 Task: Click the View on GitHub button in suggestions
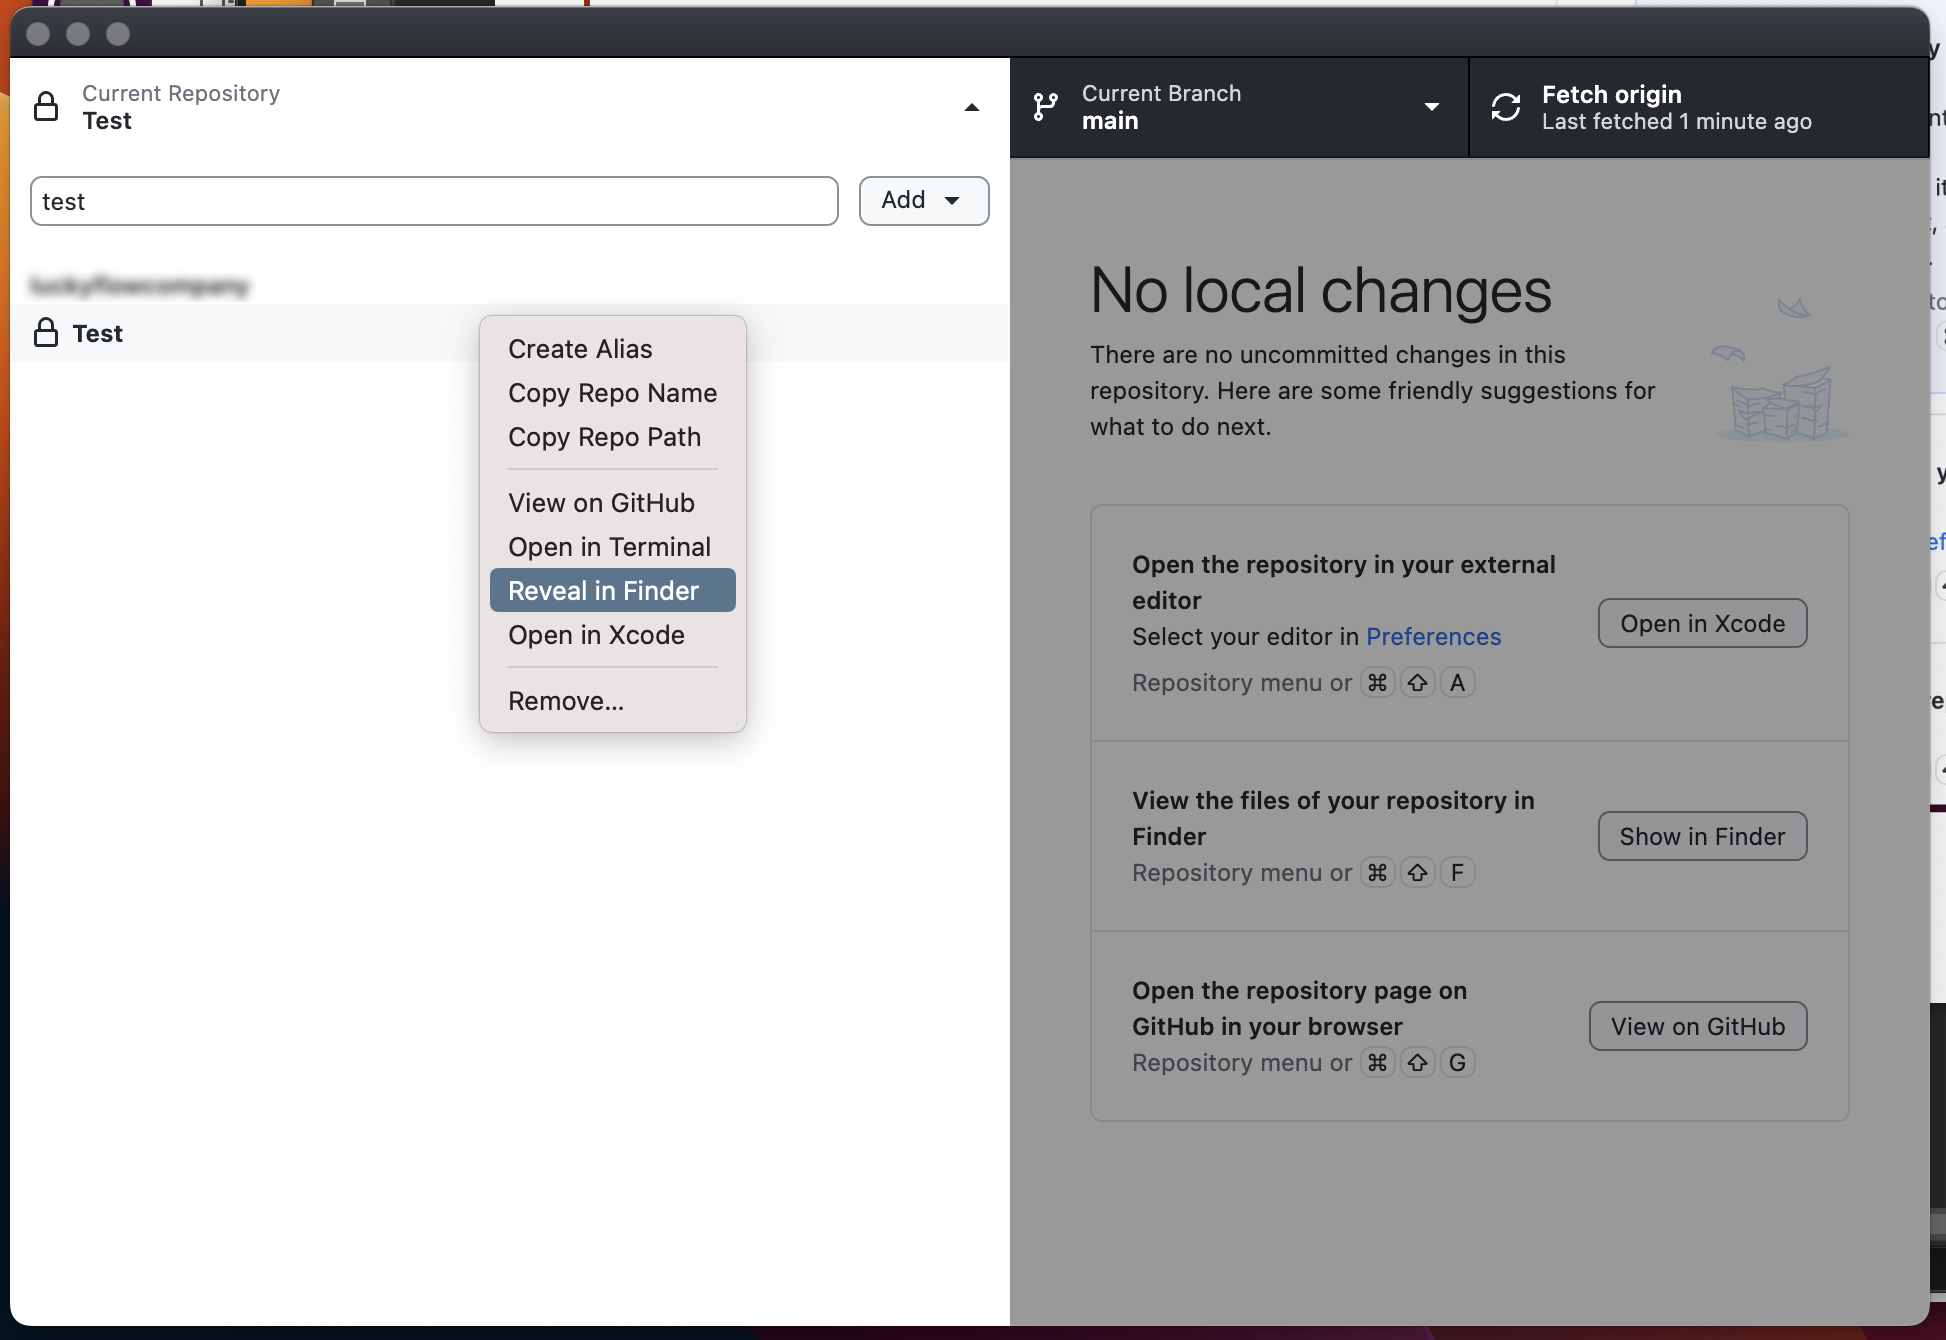[x=1697, y=1026]
